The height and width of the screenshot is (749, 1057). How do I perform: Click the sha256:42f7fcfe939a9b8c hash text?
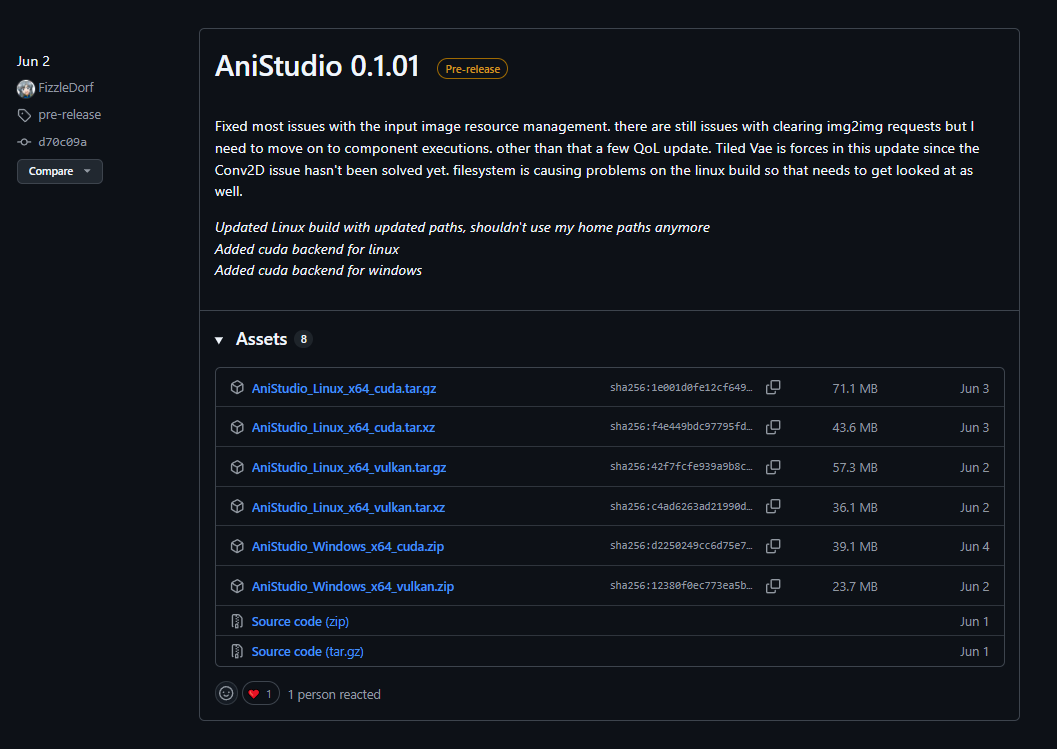681,467
